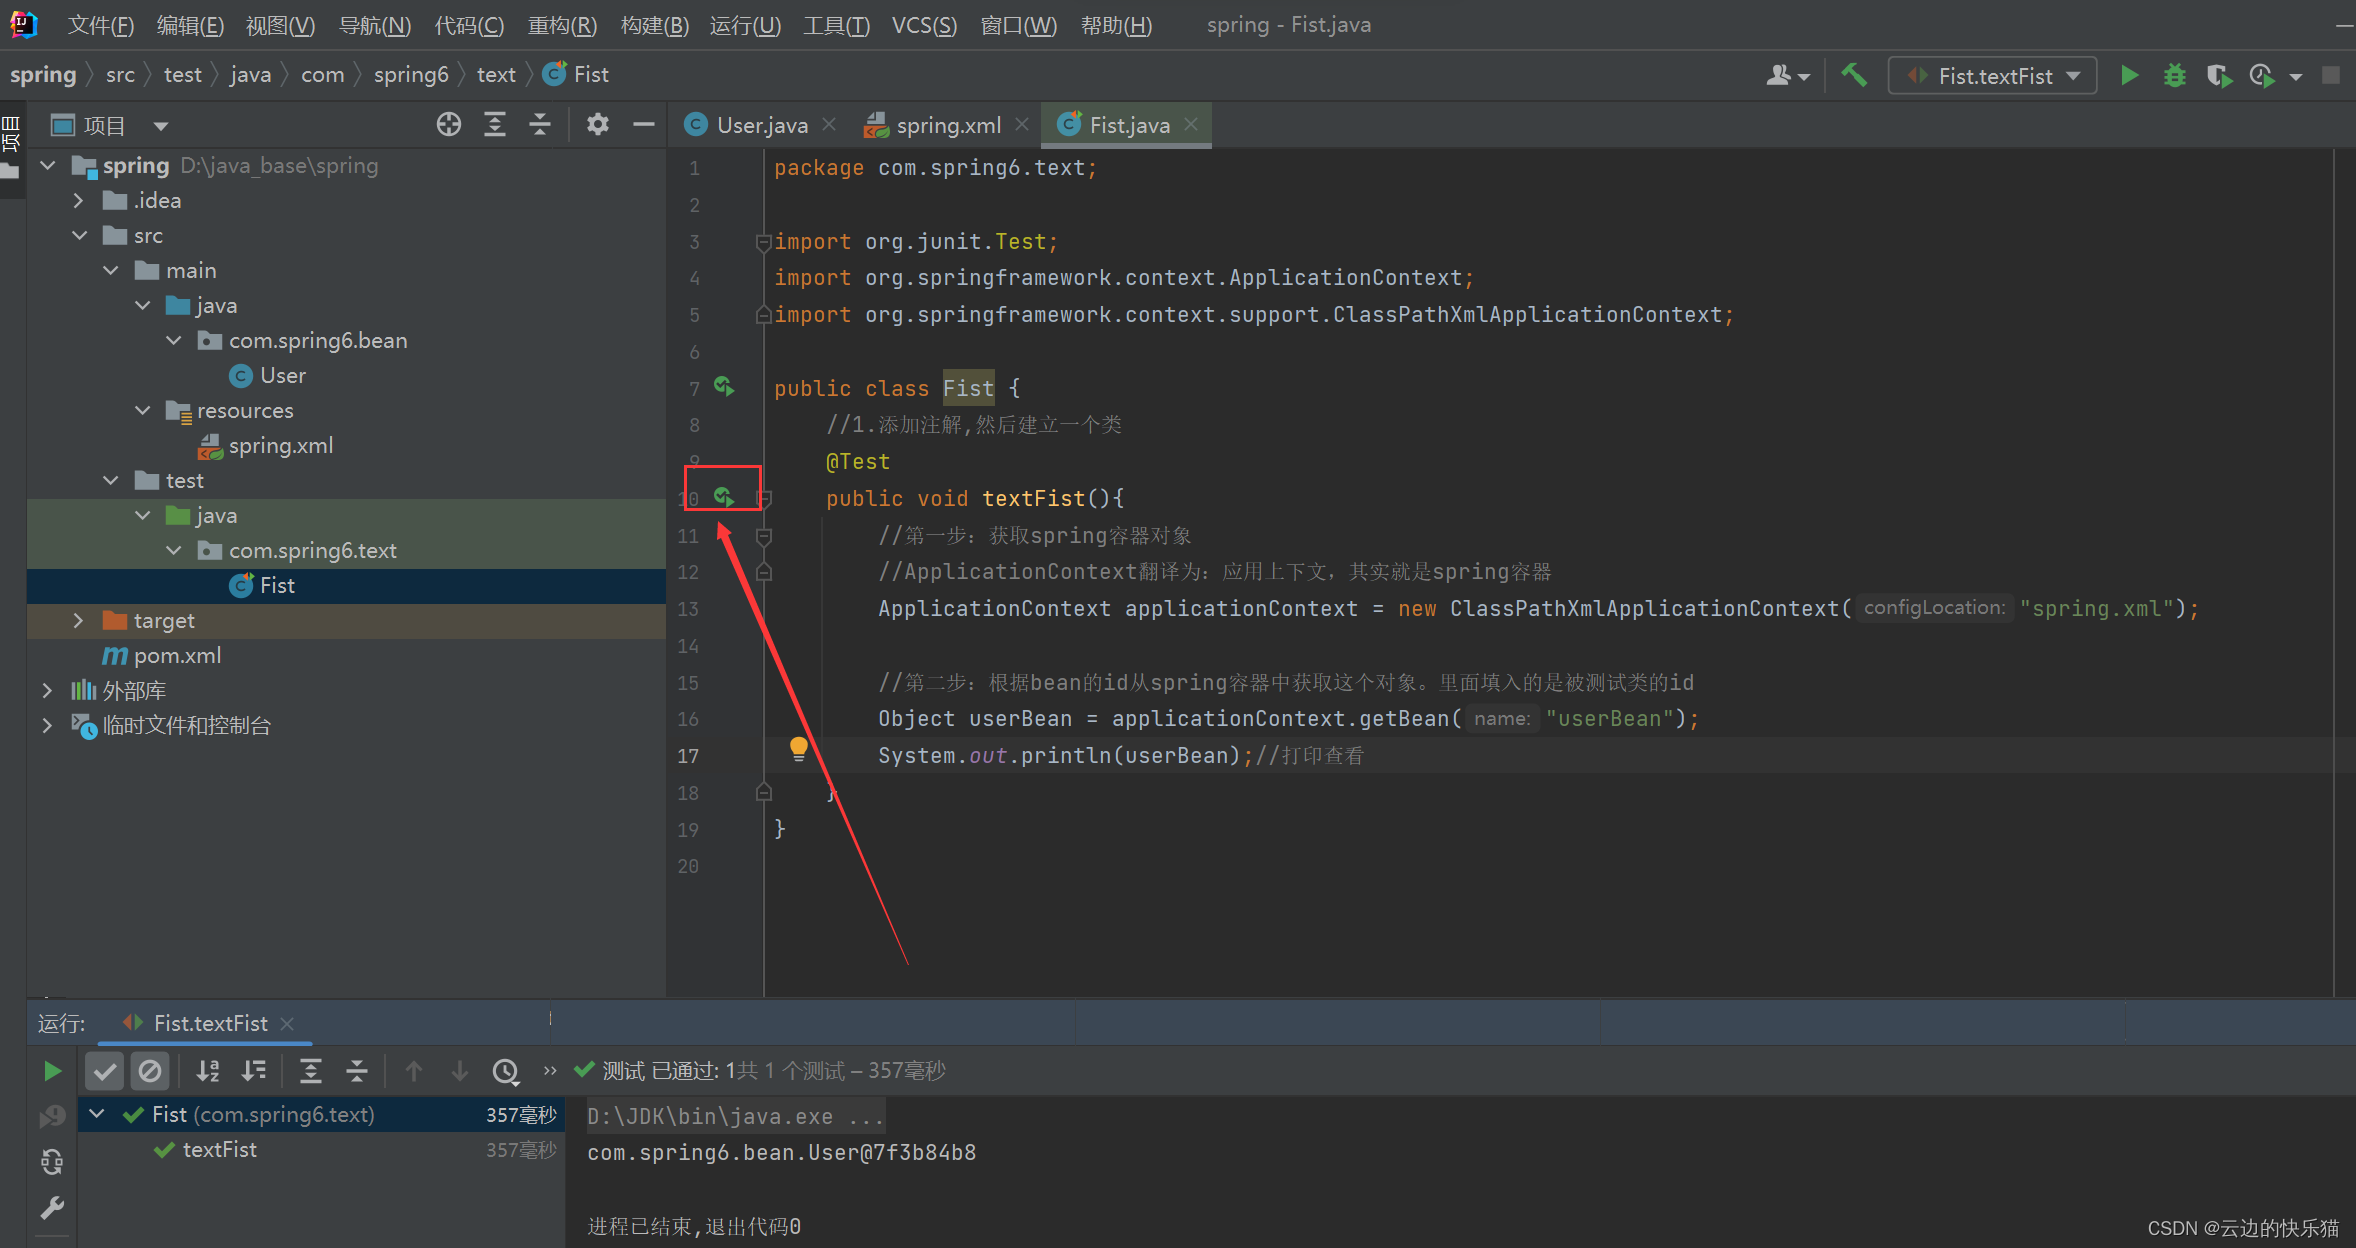Collapse the src folder

[79, 236]
